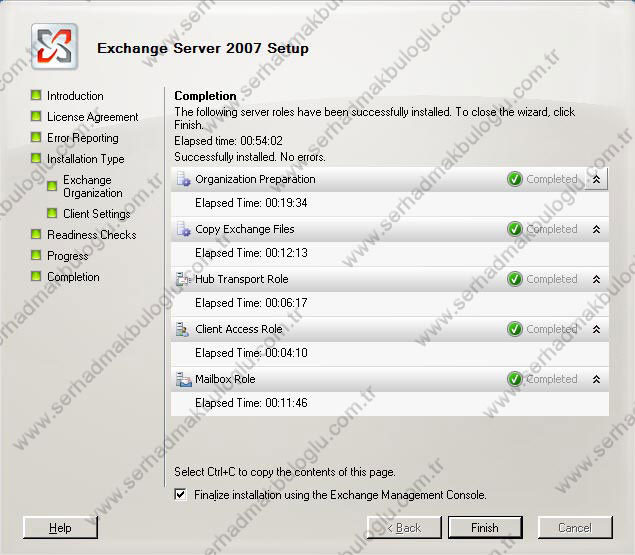Select the Error Reporting wizard step

(x=83, y=138)
